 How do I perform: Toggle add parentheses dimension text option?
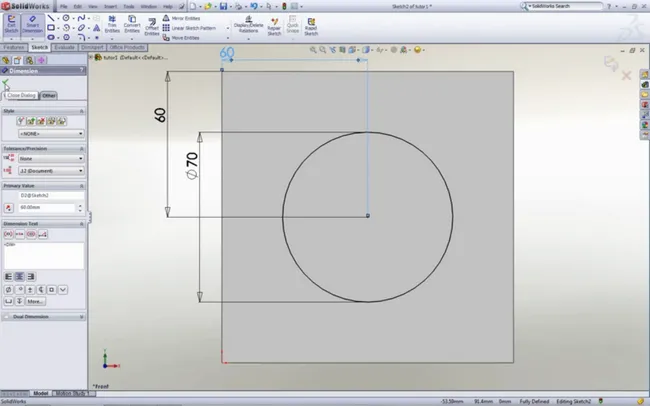[8, 234]
